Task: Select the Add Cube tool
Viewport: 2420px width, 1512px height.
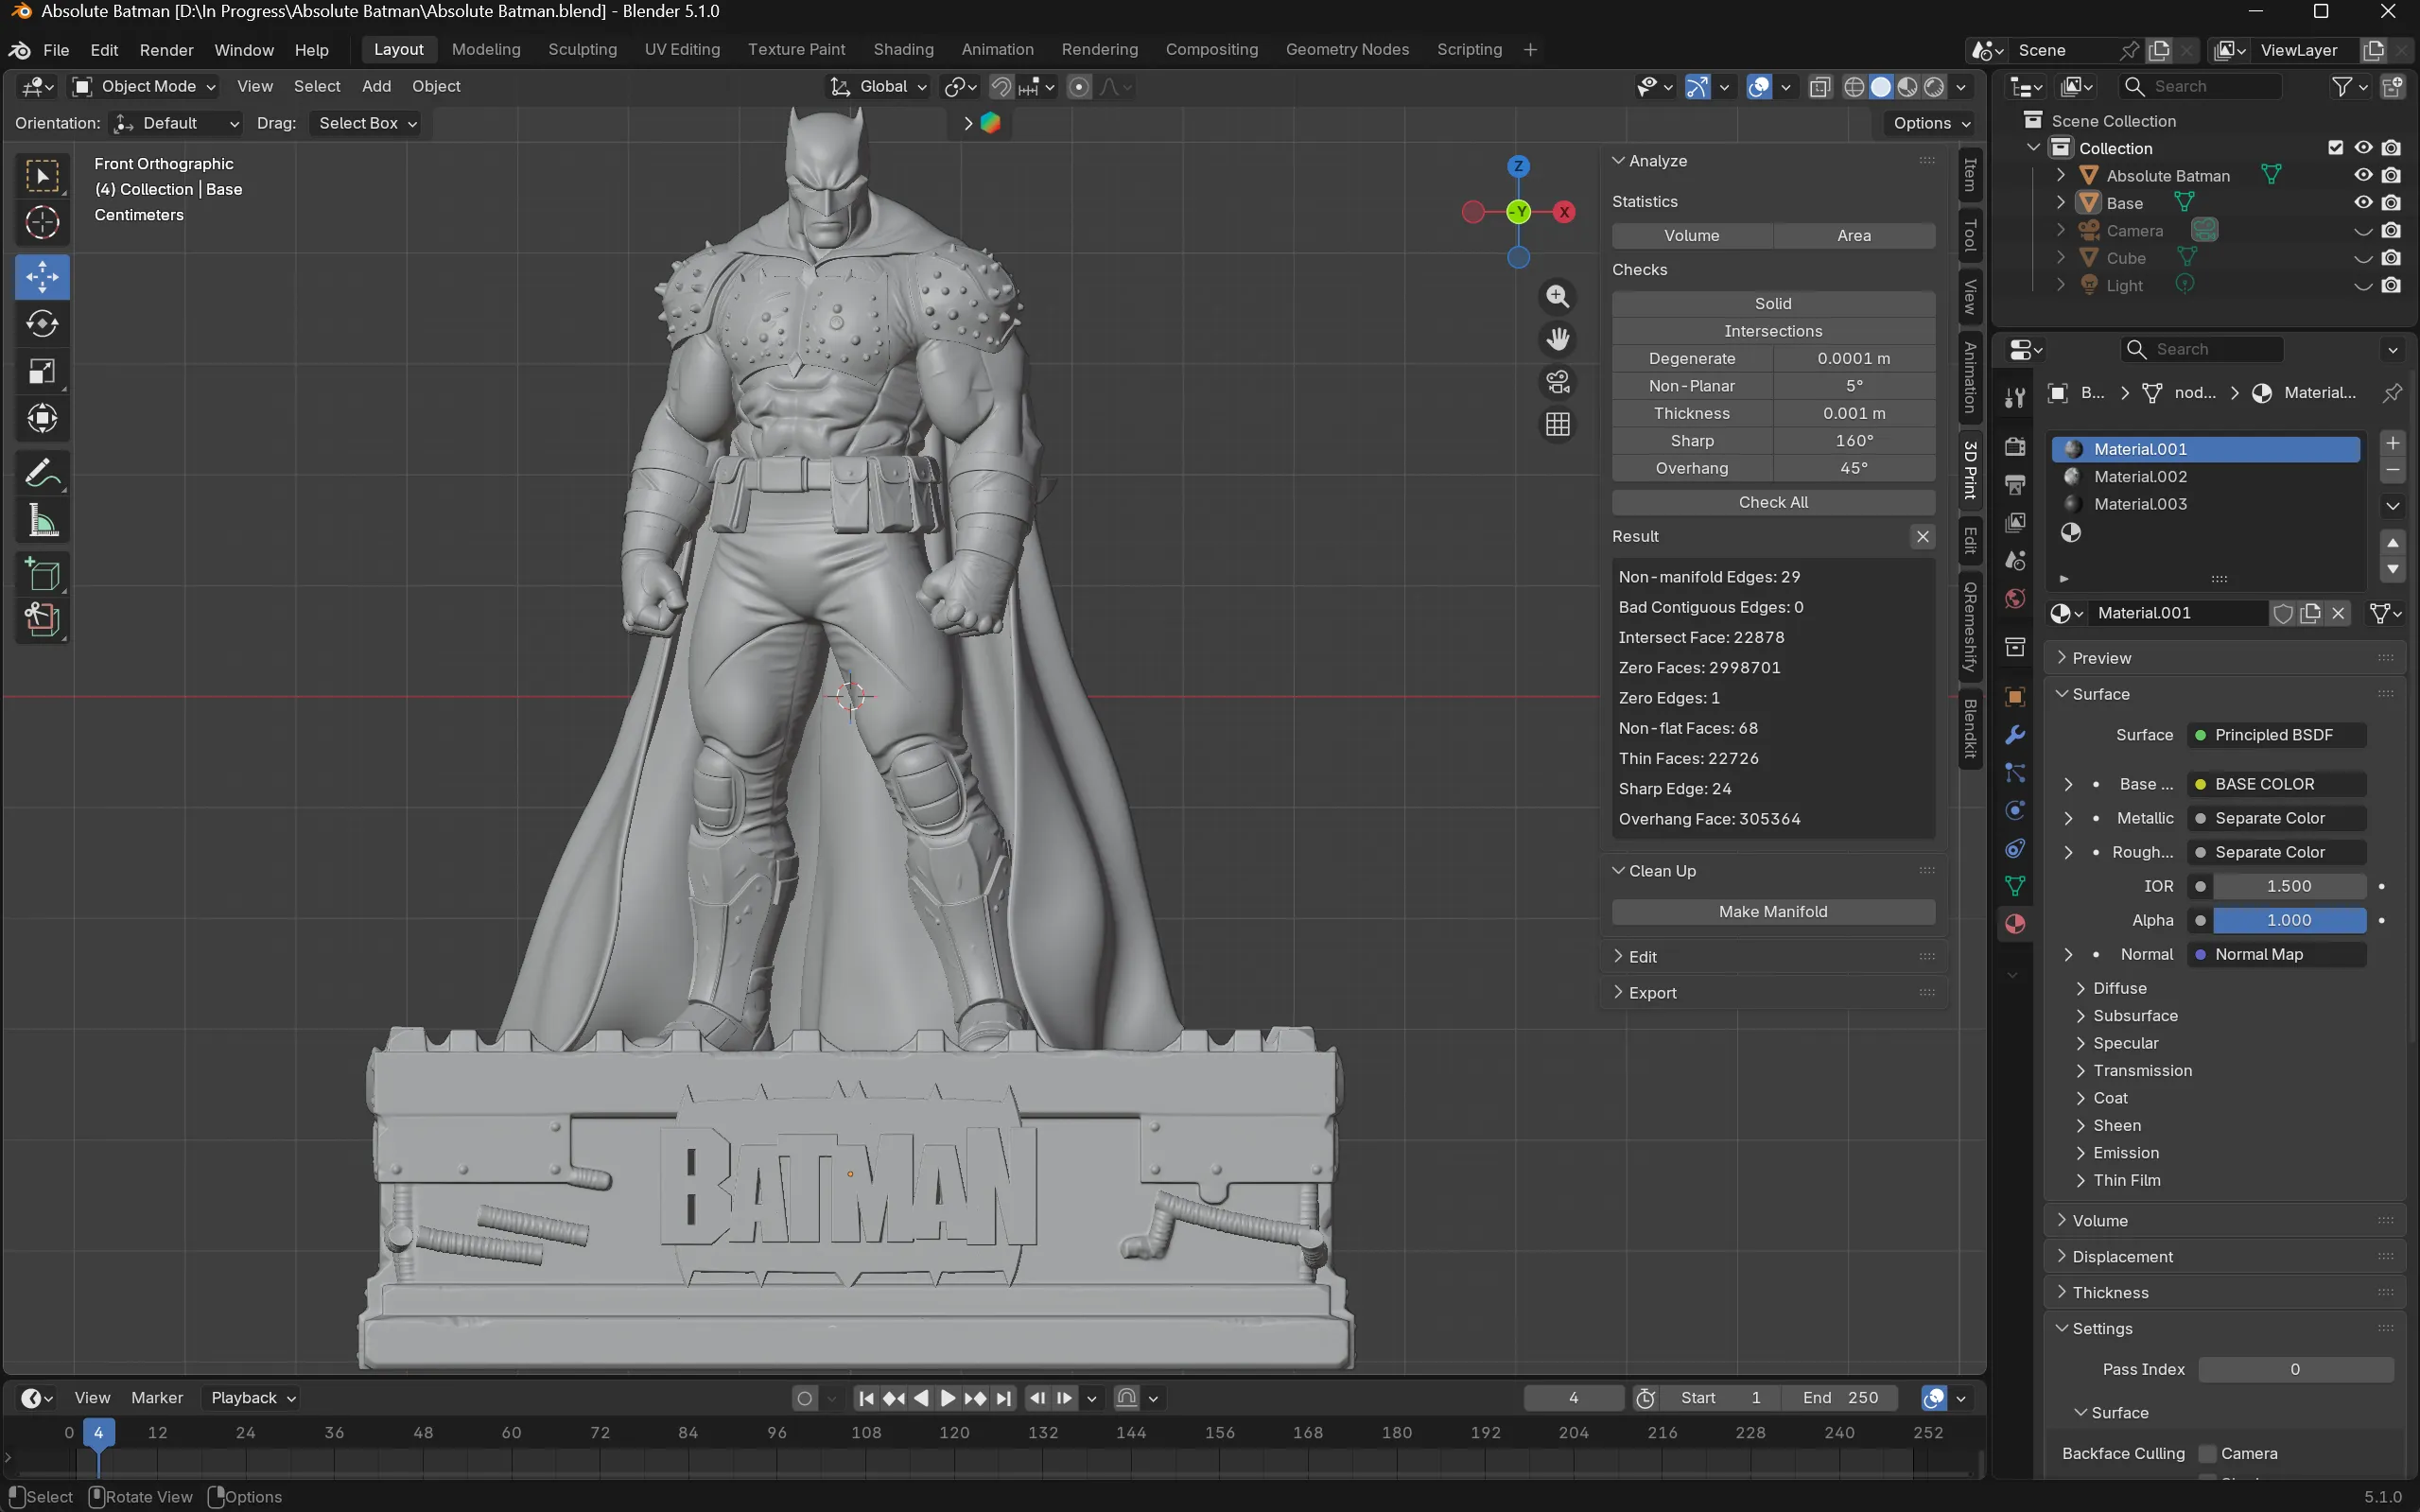Action: point(42,575)
